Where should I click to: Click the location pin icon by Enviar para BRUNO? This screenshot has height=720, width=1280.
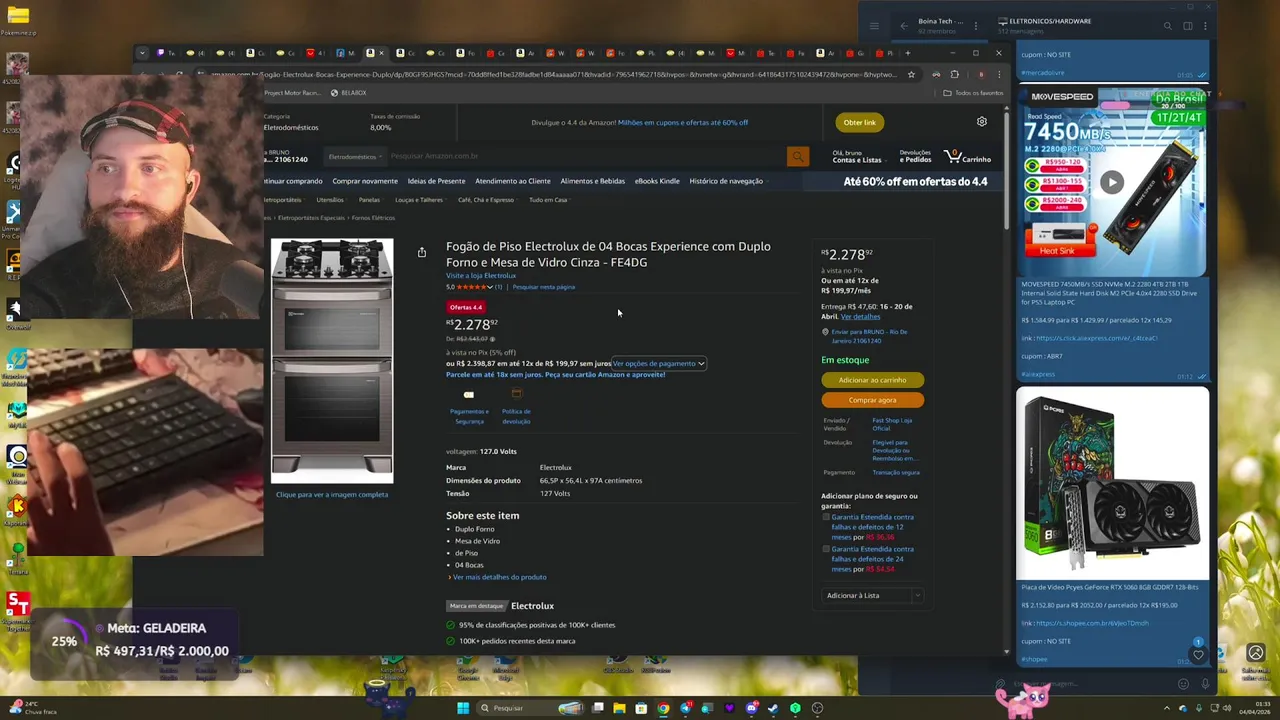click(x=825, y=332)
